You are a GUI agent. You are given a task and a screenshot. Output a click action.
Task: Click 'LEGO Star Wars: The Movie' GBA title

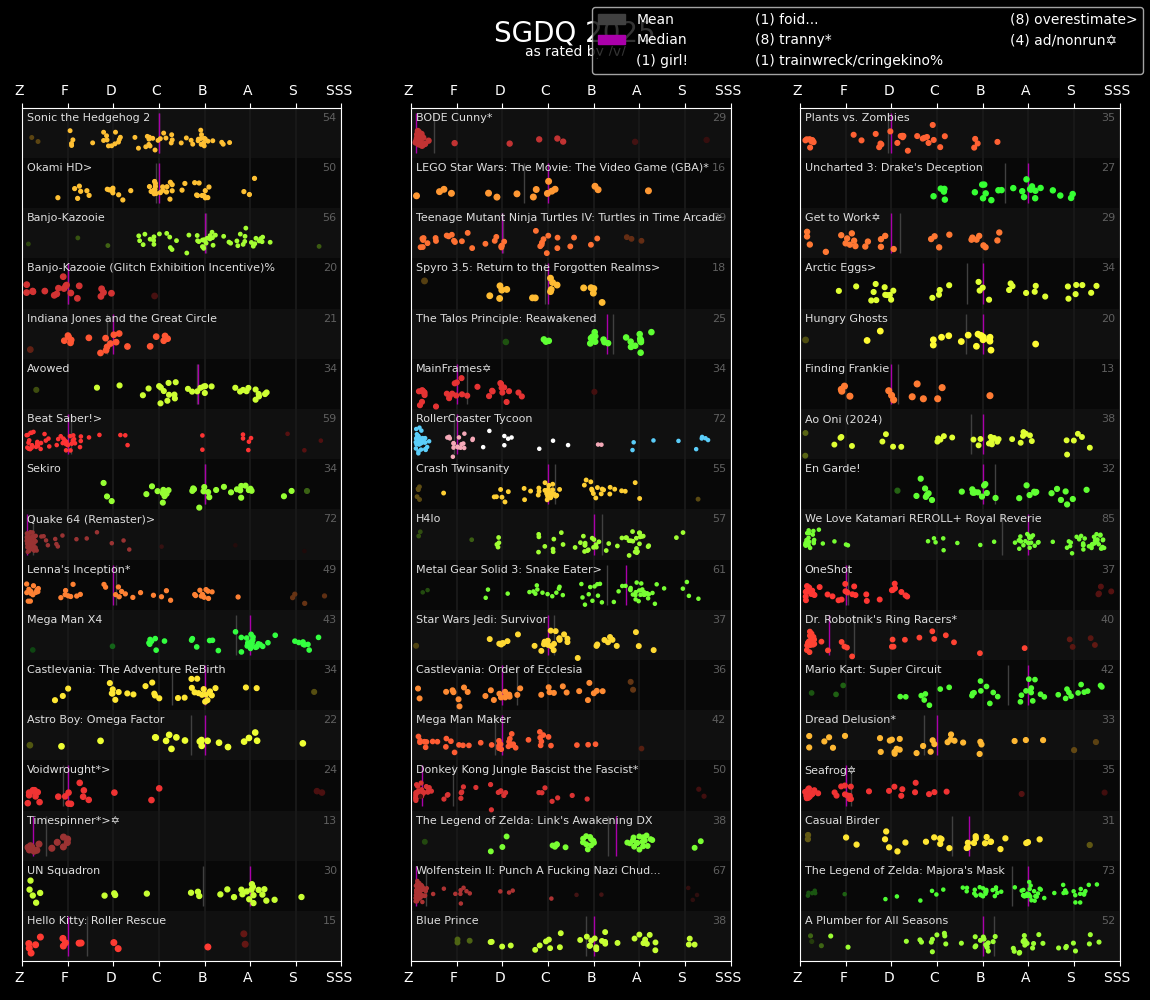click(x=562, y=167)
